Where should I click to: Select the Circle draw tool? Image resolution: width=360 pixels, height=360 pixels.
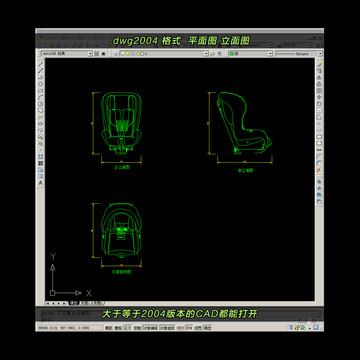pyautogui.click(x=41, y=104)
